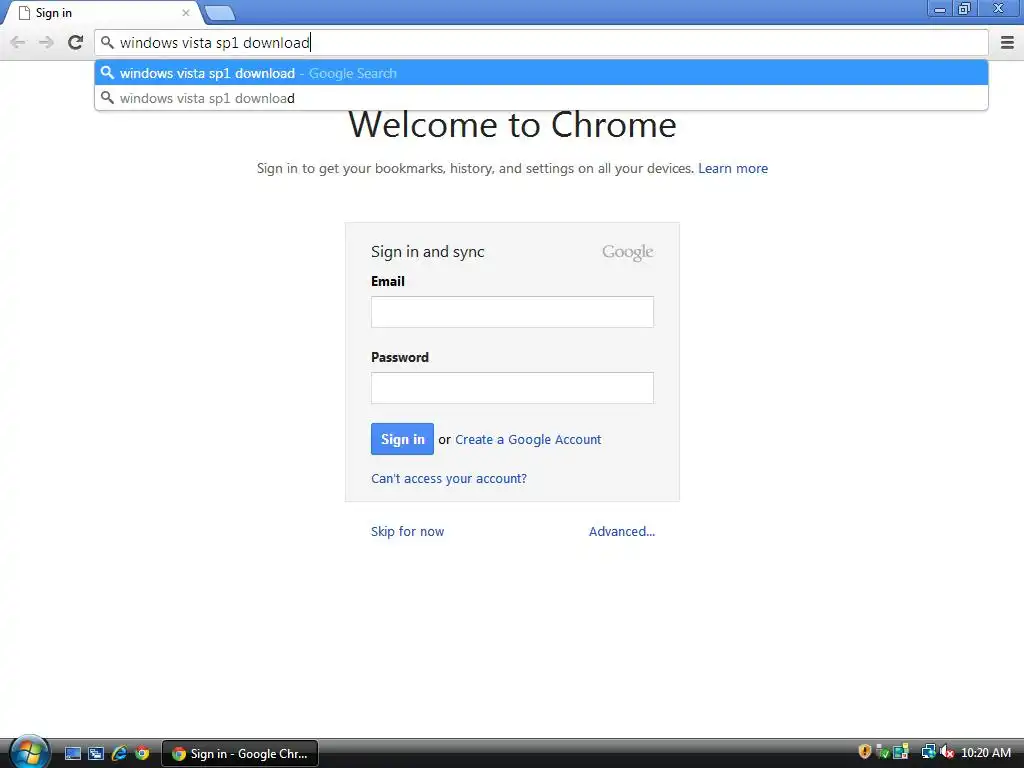The image size is (1024, 768).
Task: Click the browser back arrow
Action: [x=18, y=43]
